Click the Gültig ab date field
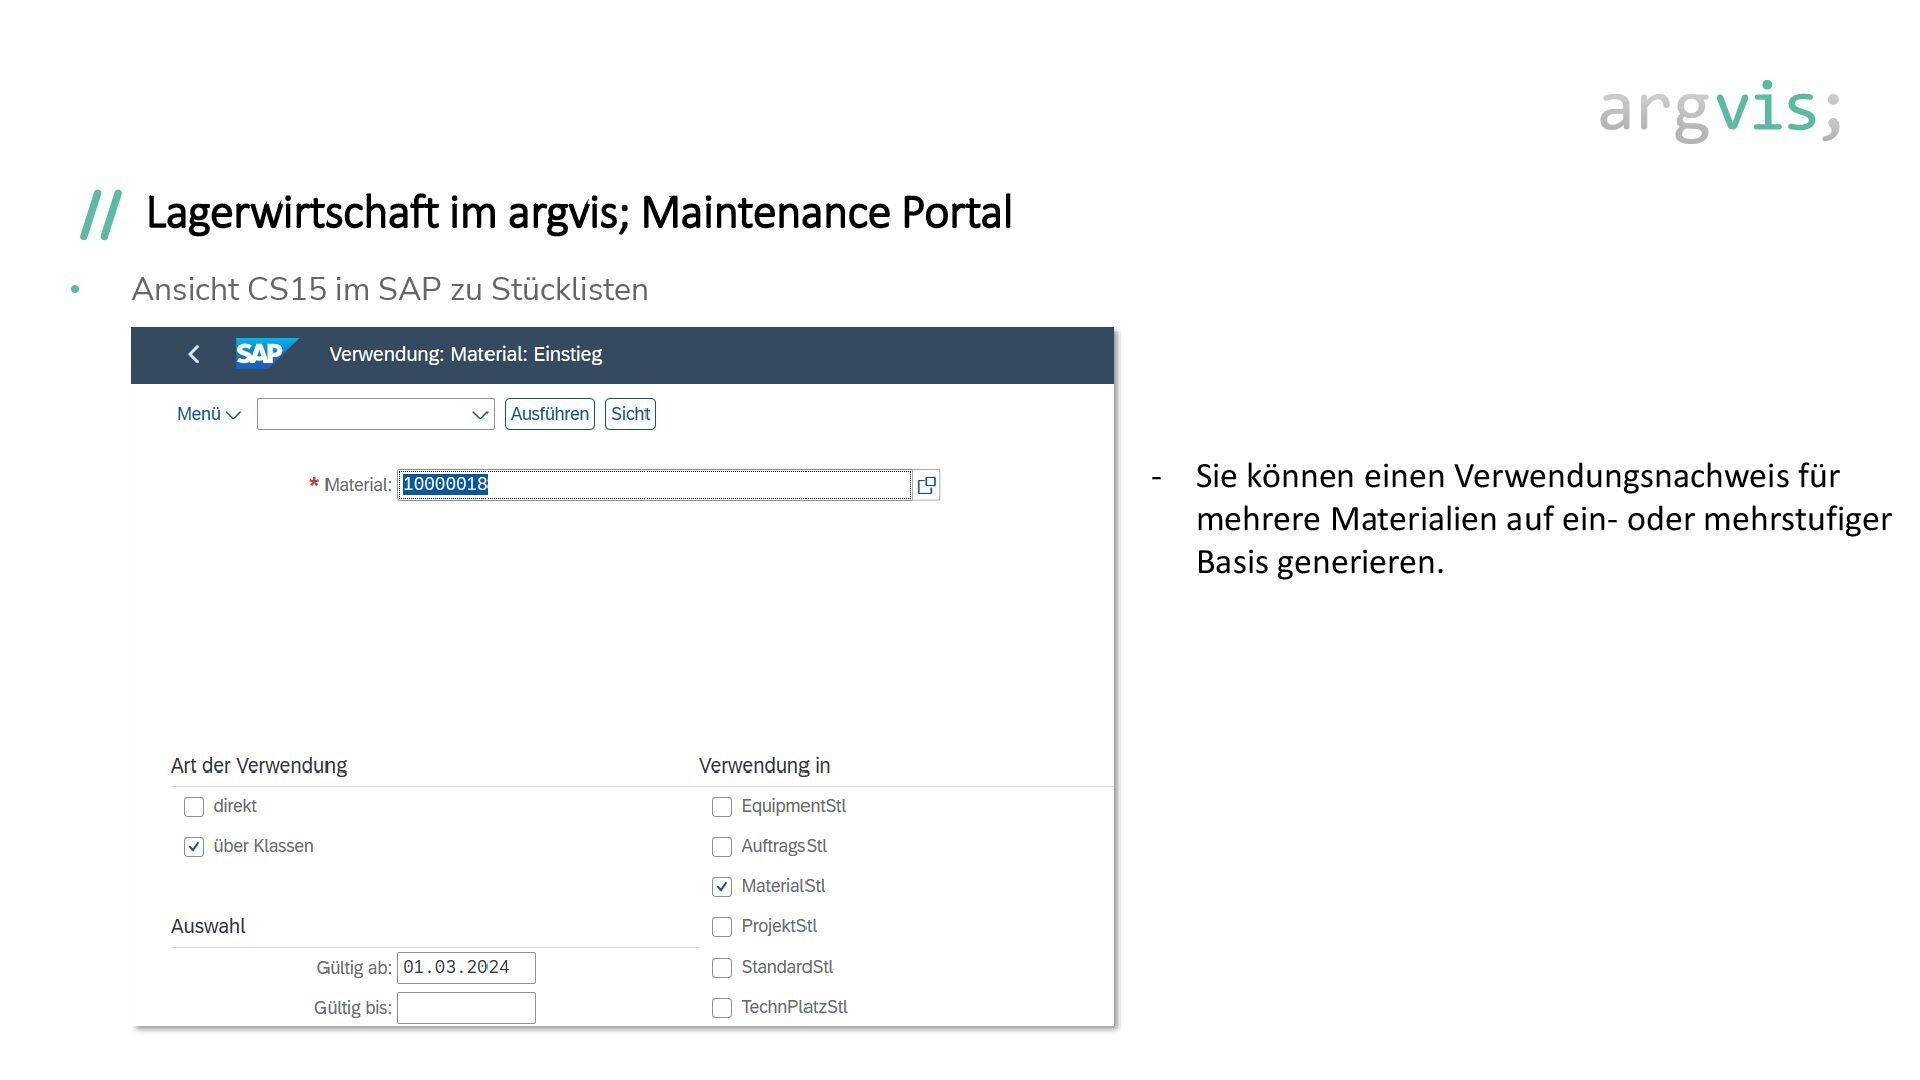Viewport: 1920px width, 1080px height. point(466,968)
